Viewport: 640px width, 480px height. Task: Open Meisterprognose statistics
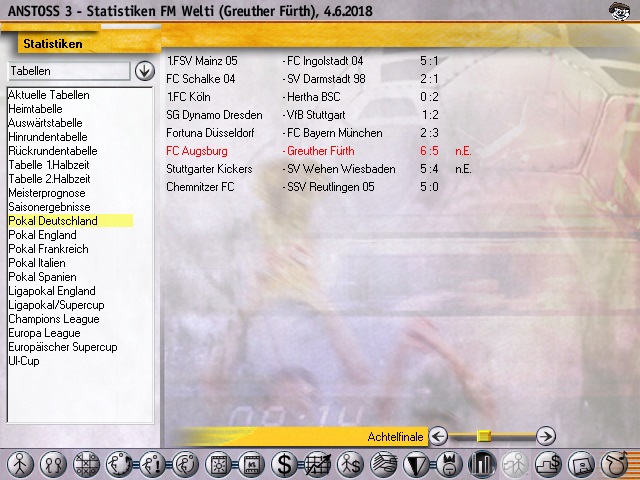(47, 193)
